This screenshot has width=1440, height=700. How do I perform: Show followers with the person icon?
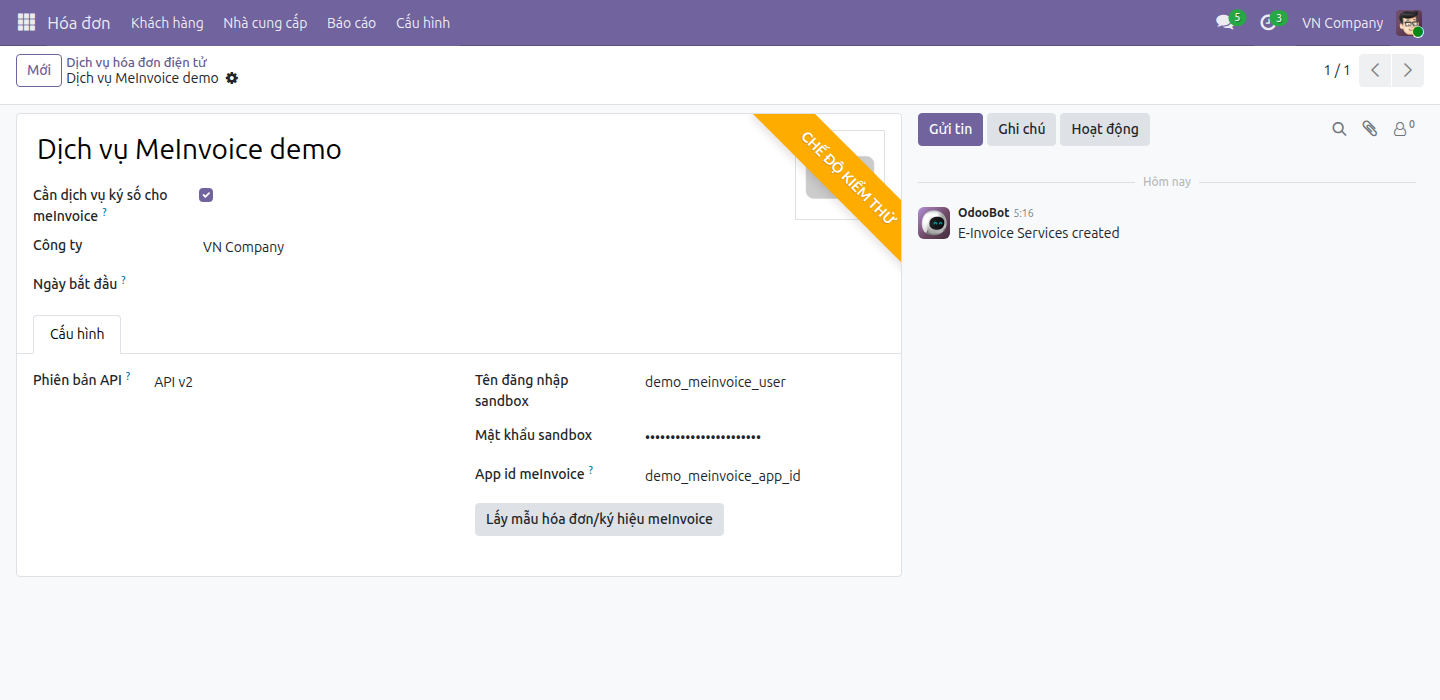pos(1403,129)
